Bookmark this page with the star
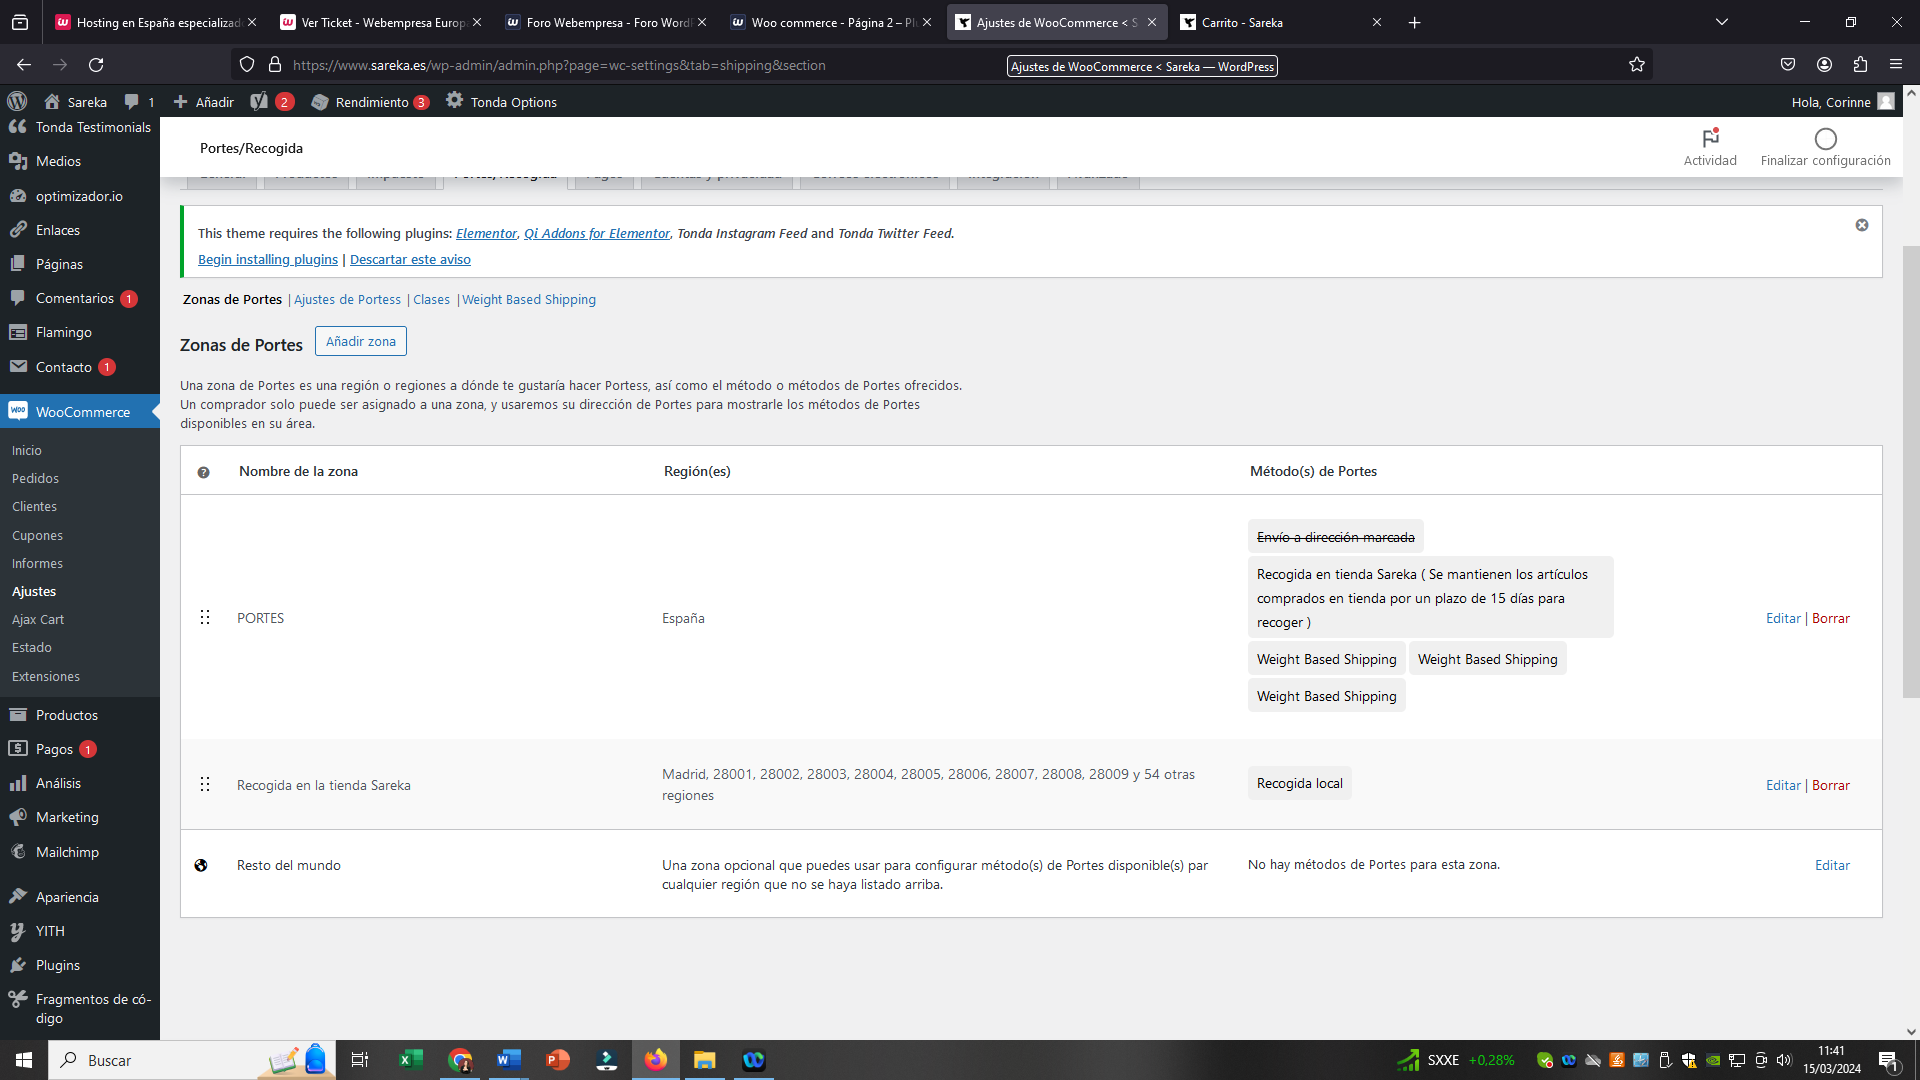The height and width of the screenshot is (1080, 1920). (x=1637, y=65)
